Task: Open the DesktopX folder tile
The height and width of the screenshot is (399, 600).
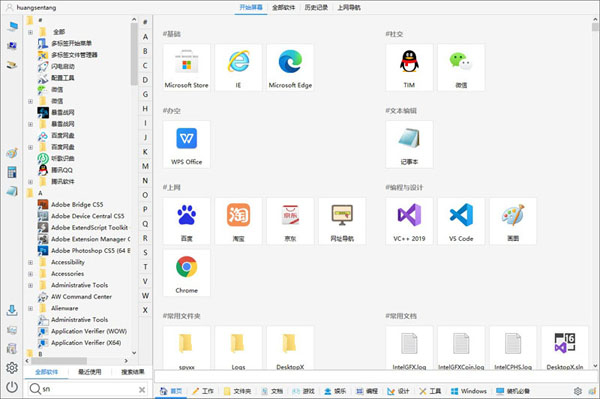Action: click(290, 348)
